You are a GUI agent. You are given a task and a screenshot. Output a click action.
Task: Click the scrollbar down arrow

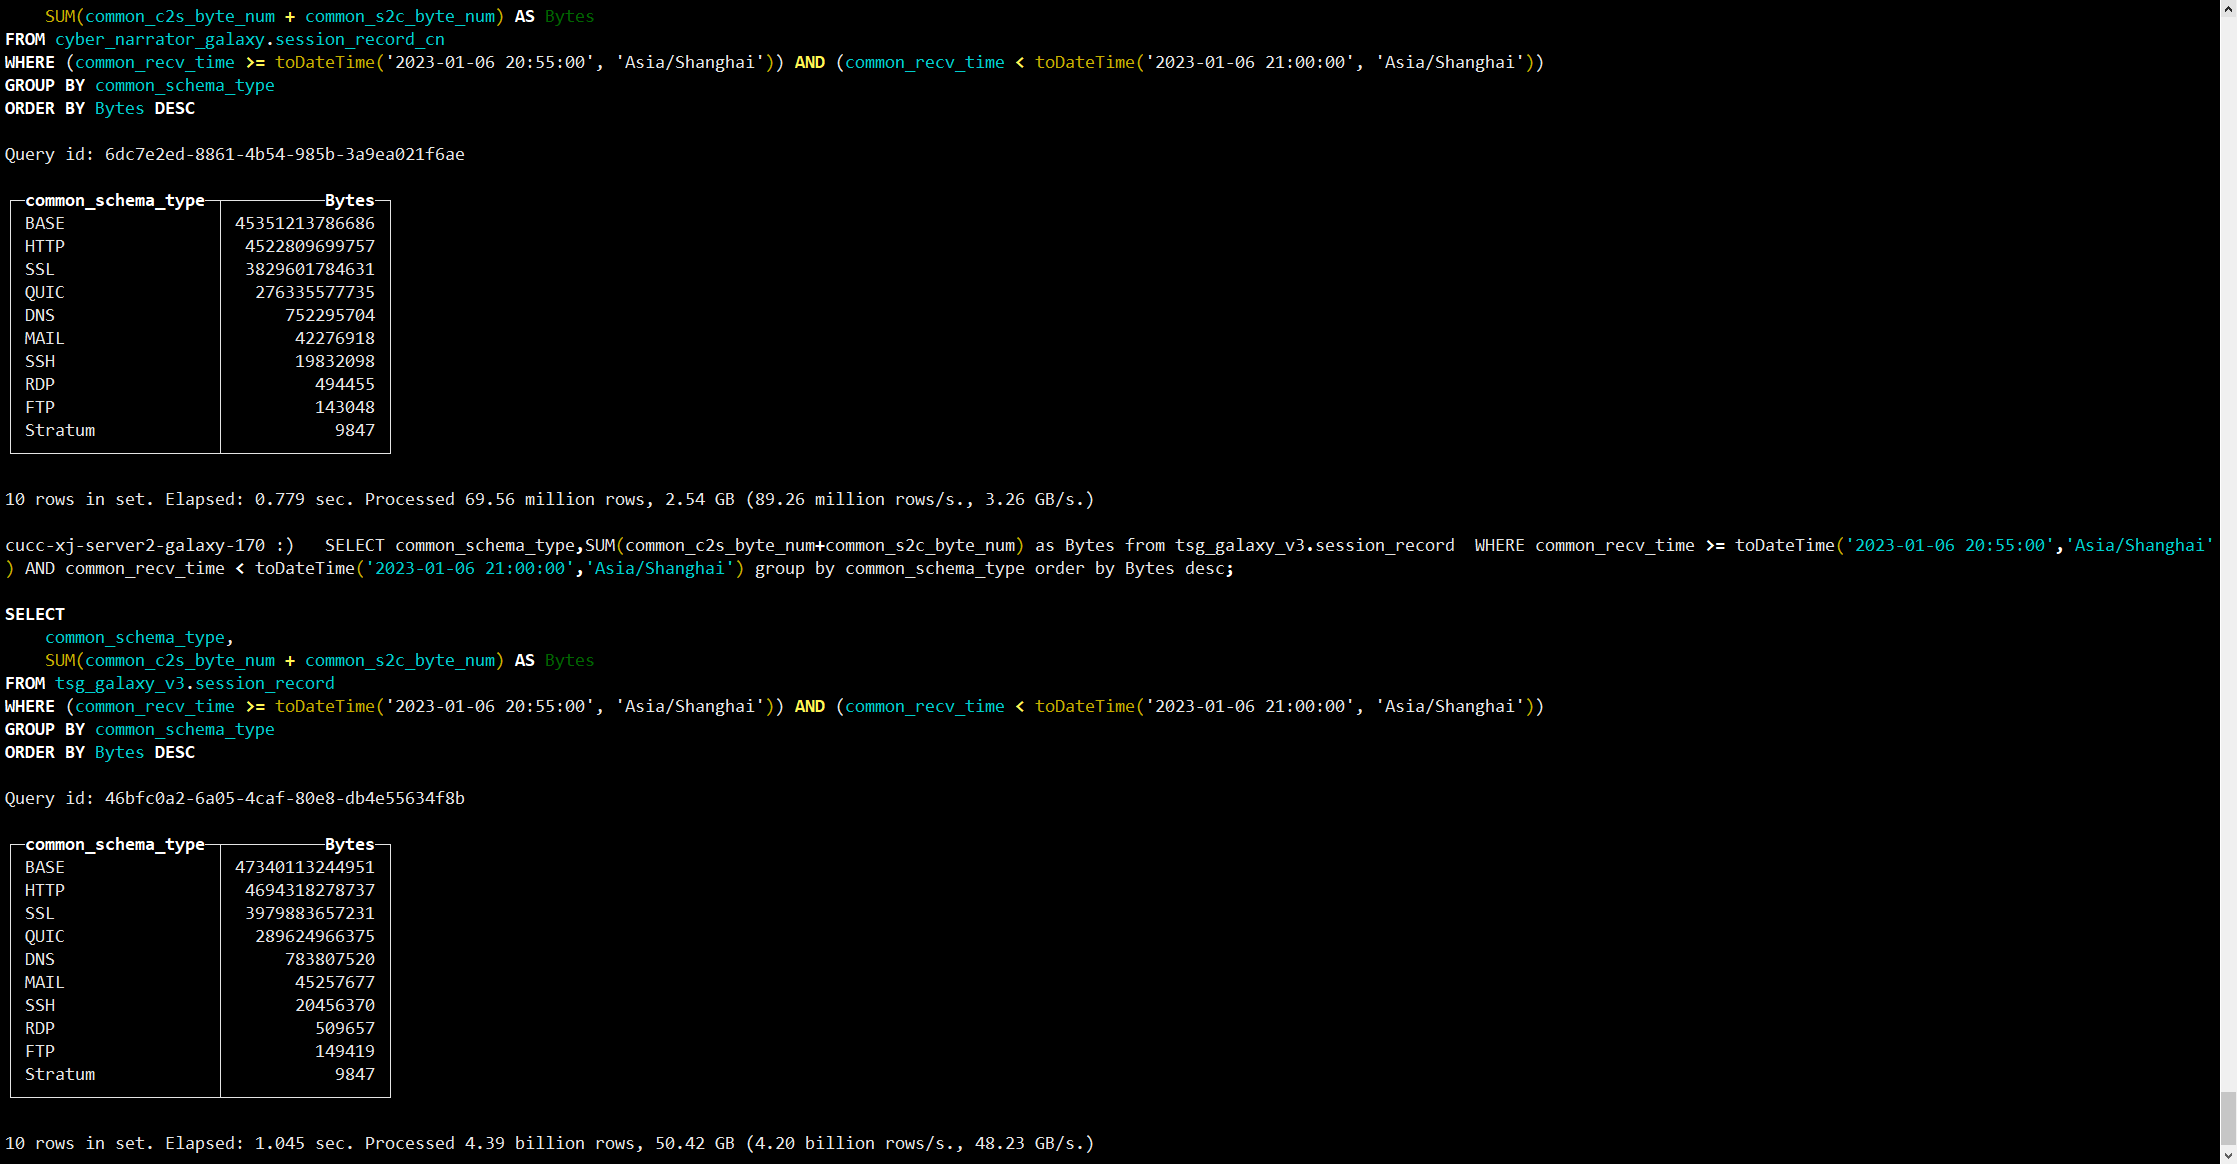[x=2228, y=1156]
